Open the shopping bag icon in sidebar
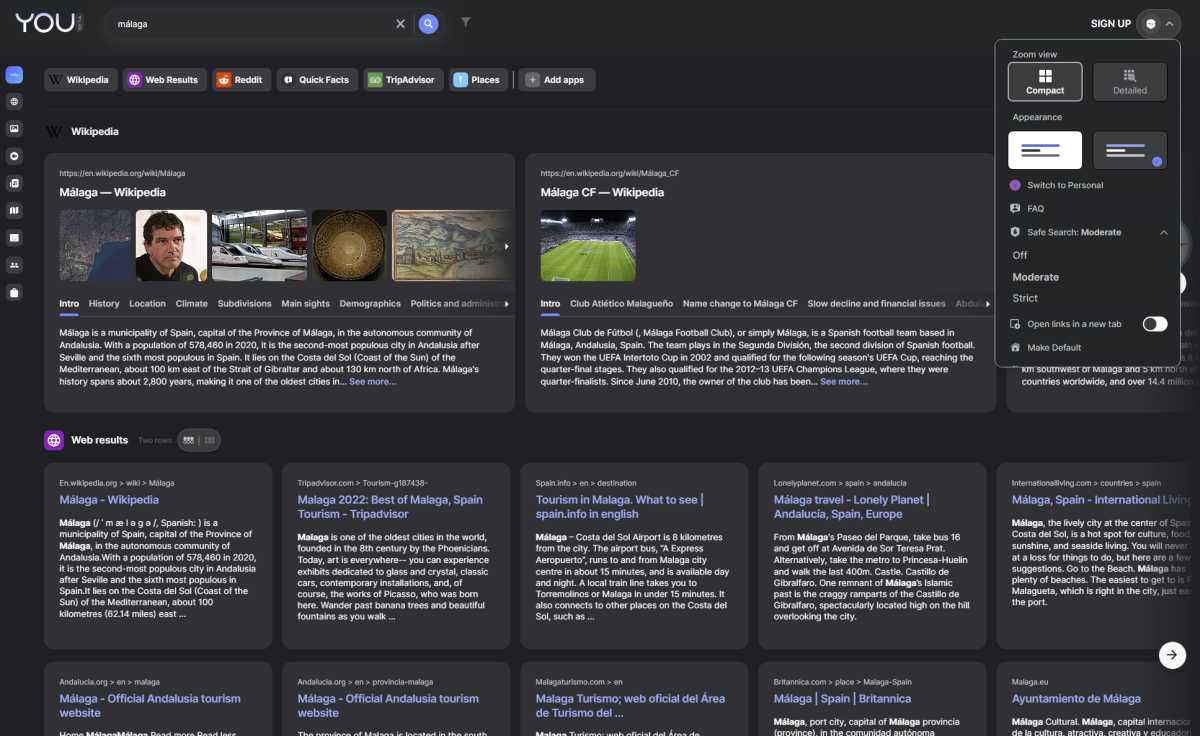This screenshot has height=736, width=1200. (14, 293)
